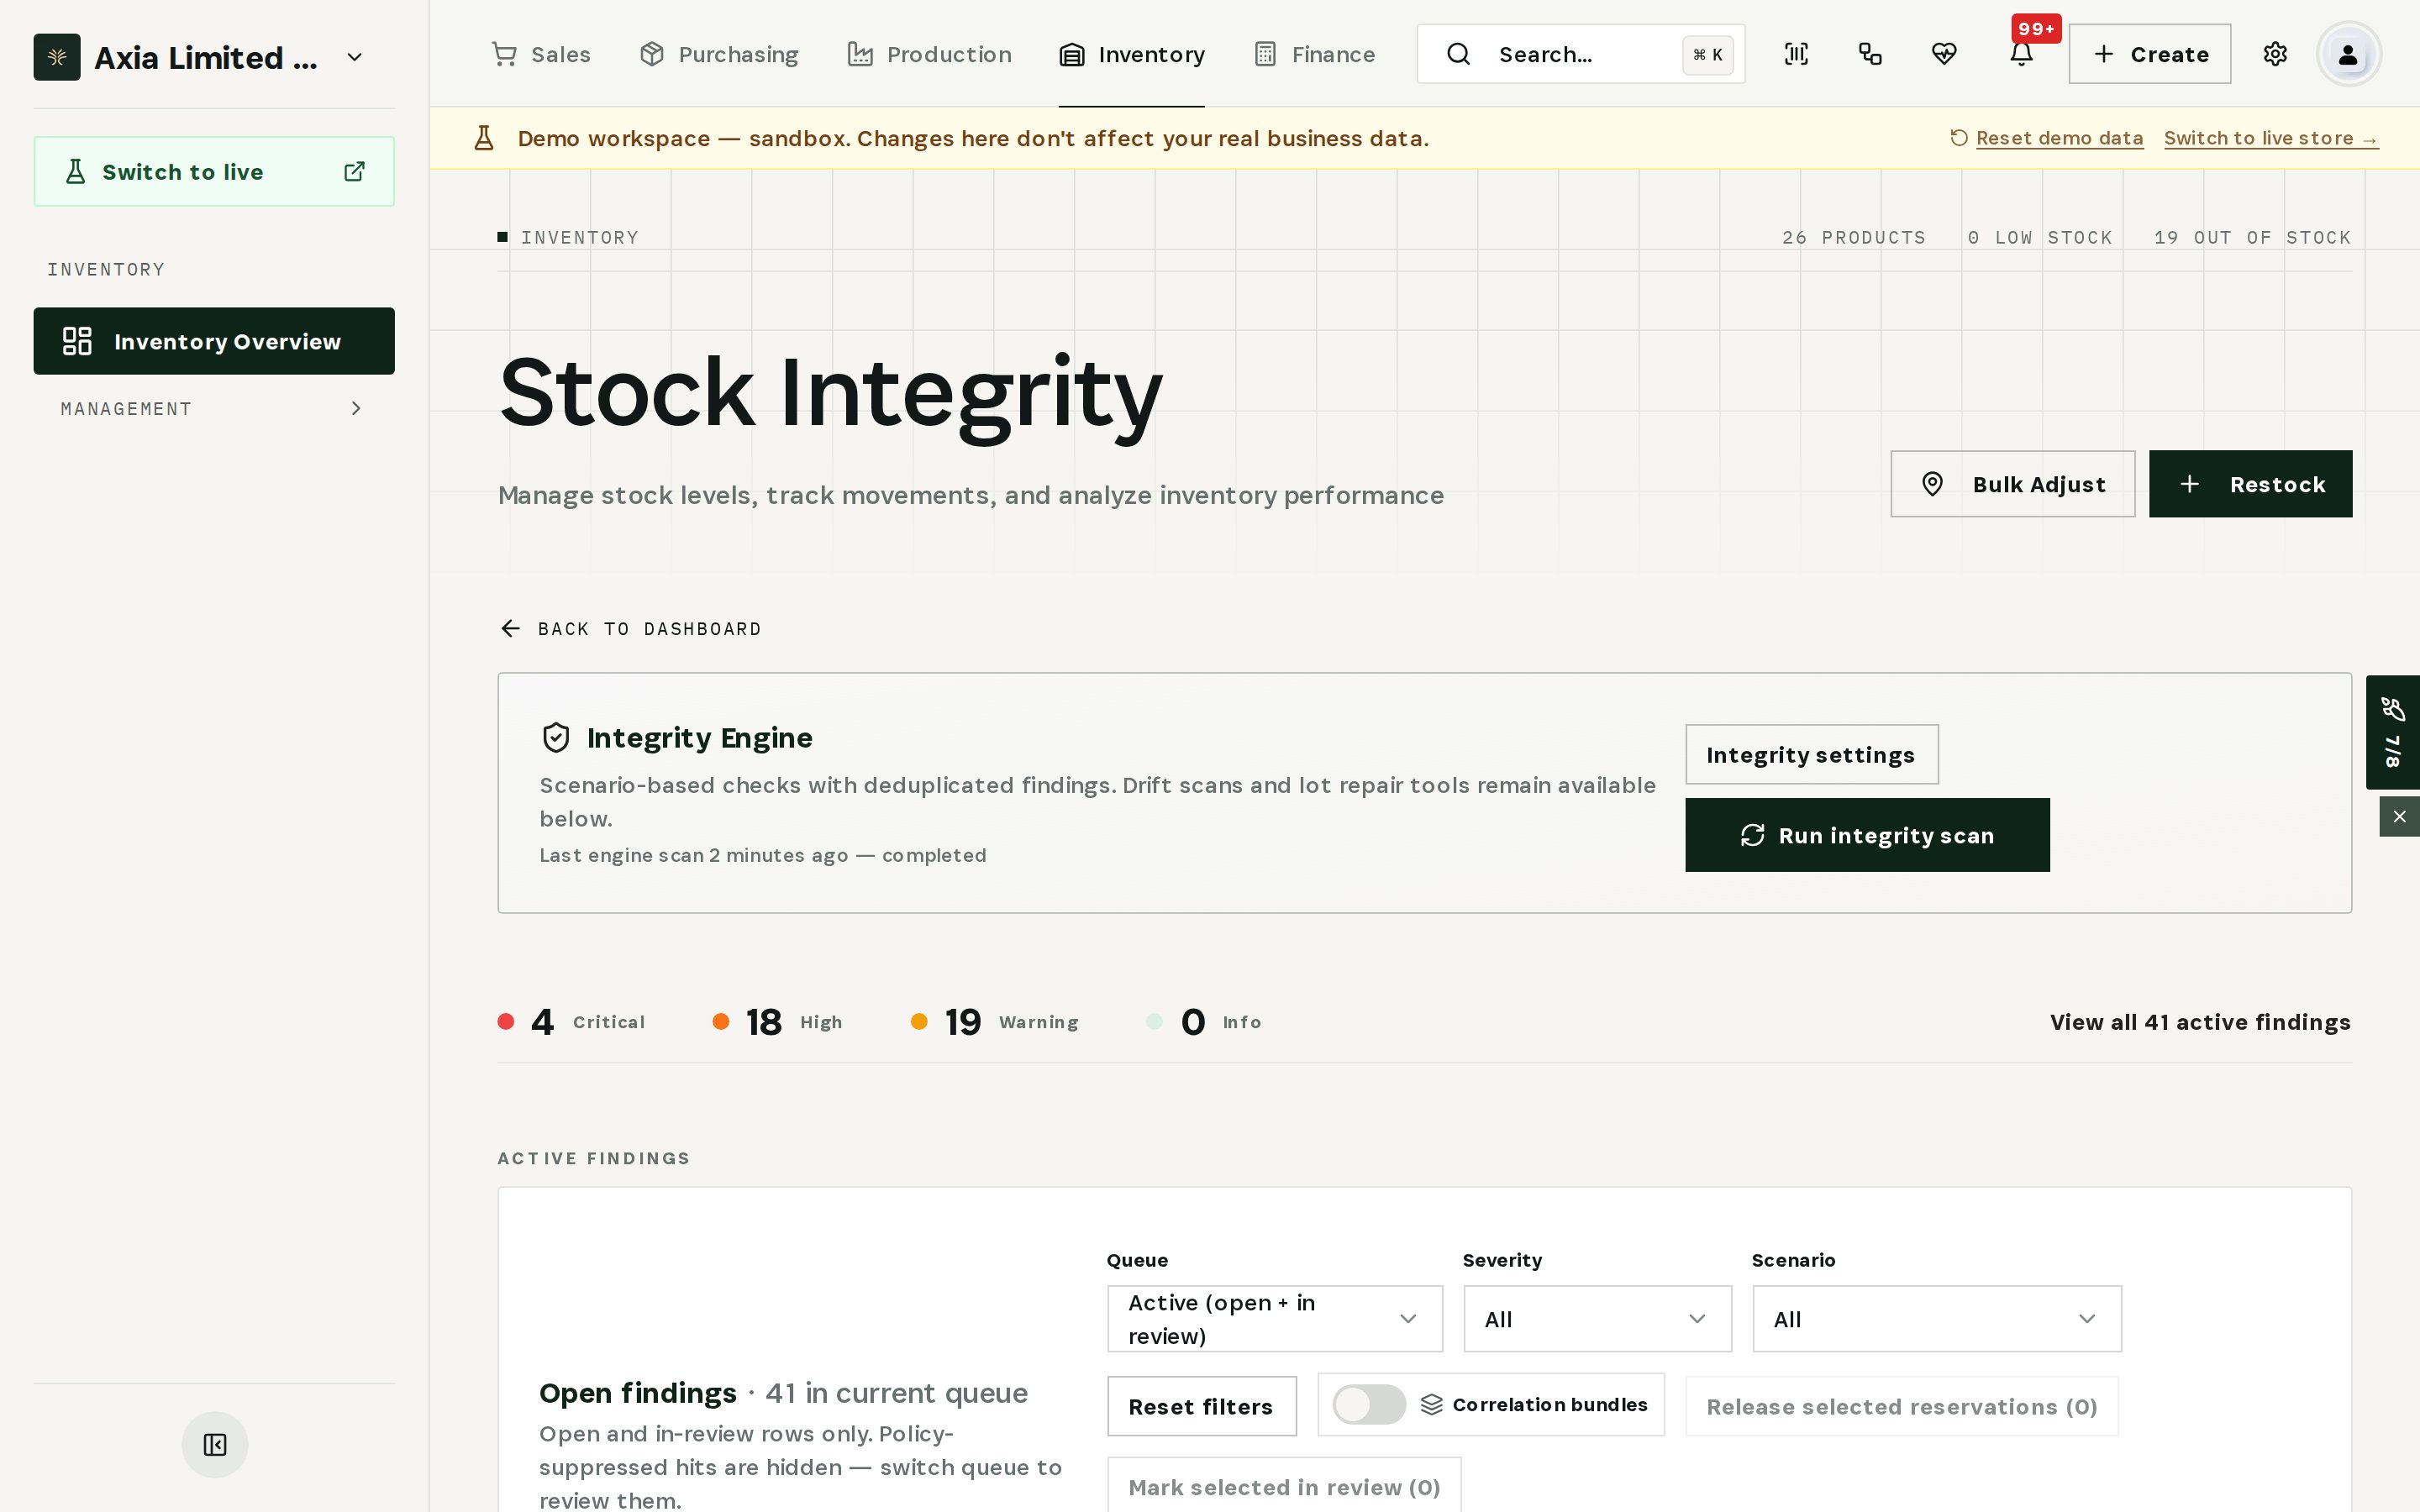Select Inventory Overview in sidebar
2420x1512 pixels.
pyautogui.click(x=214, y=341)
